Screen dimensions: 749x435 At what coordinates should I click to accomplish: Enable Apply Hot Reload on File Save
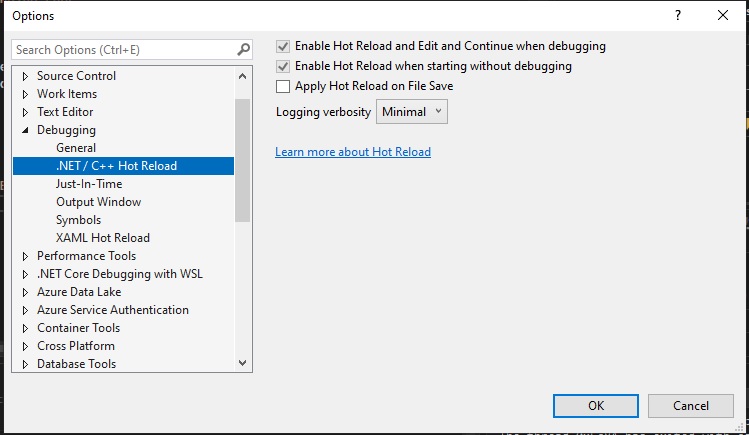283,86
